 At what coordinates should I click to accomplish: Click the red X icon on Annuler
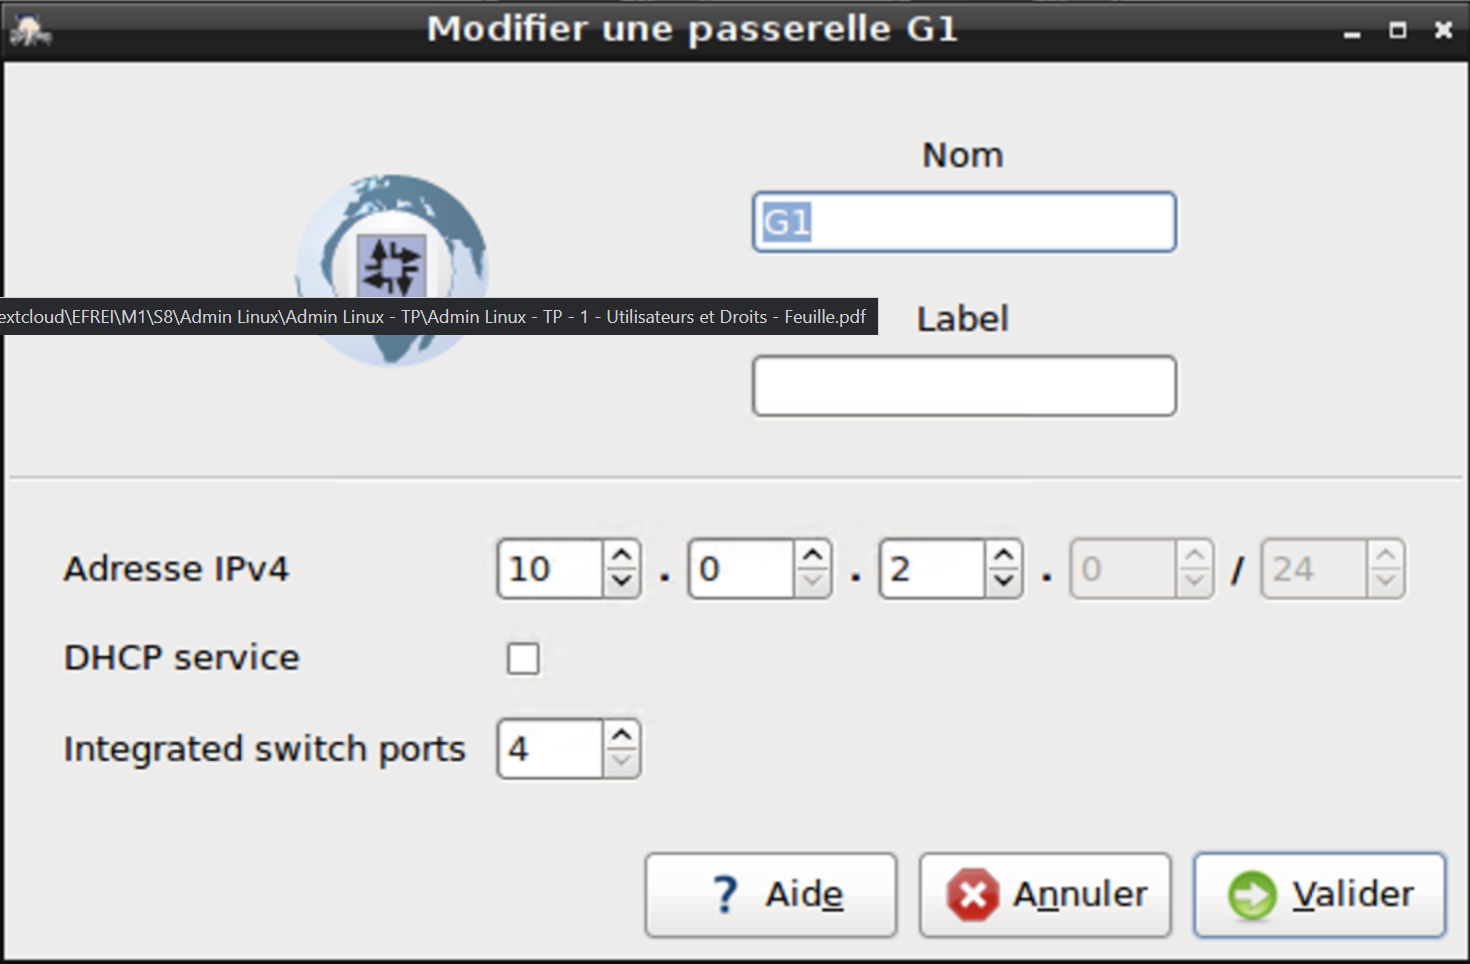[973, 894]
